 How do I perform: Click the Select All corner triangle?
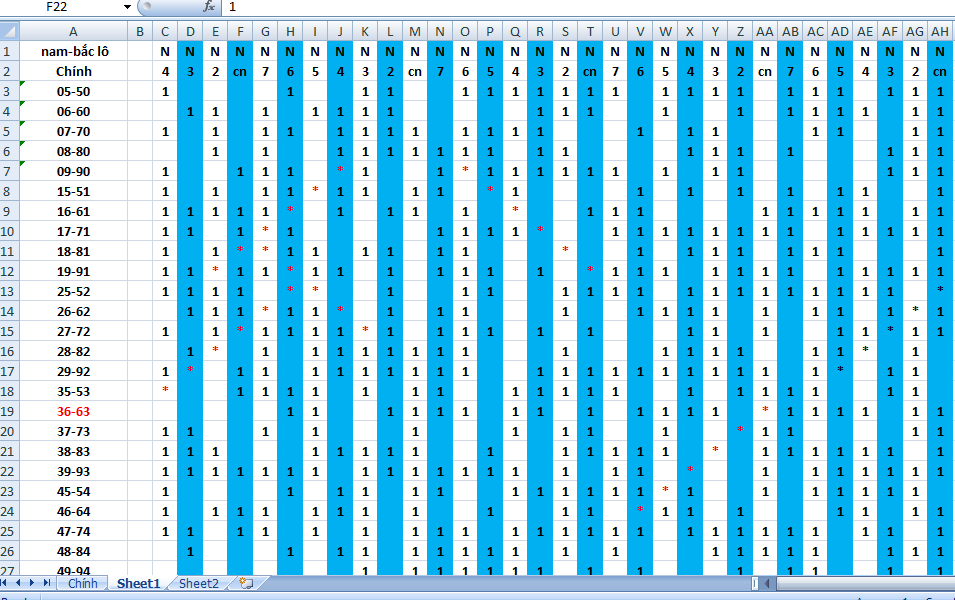9,32
